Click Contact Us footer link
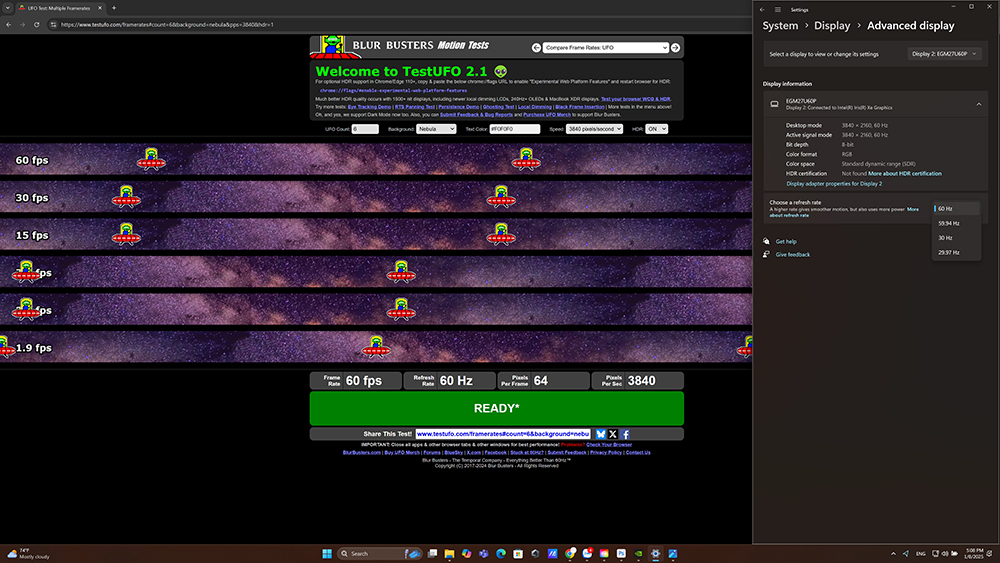This screenshot has width=1000, height=563. 638,453
